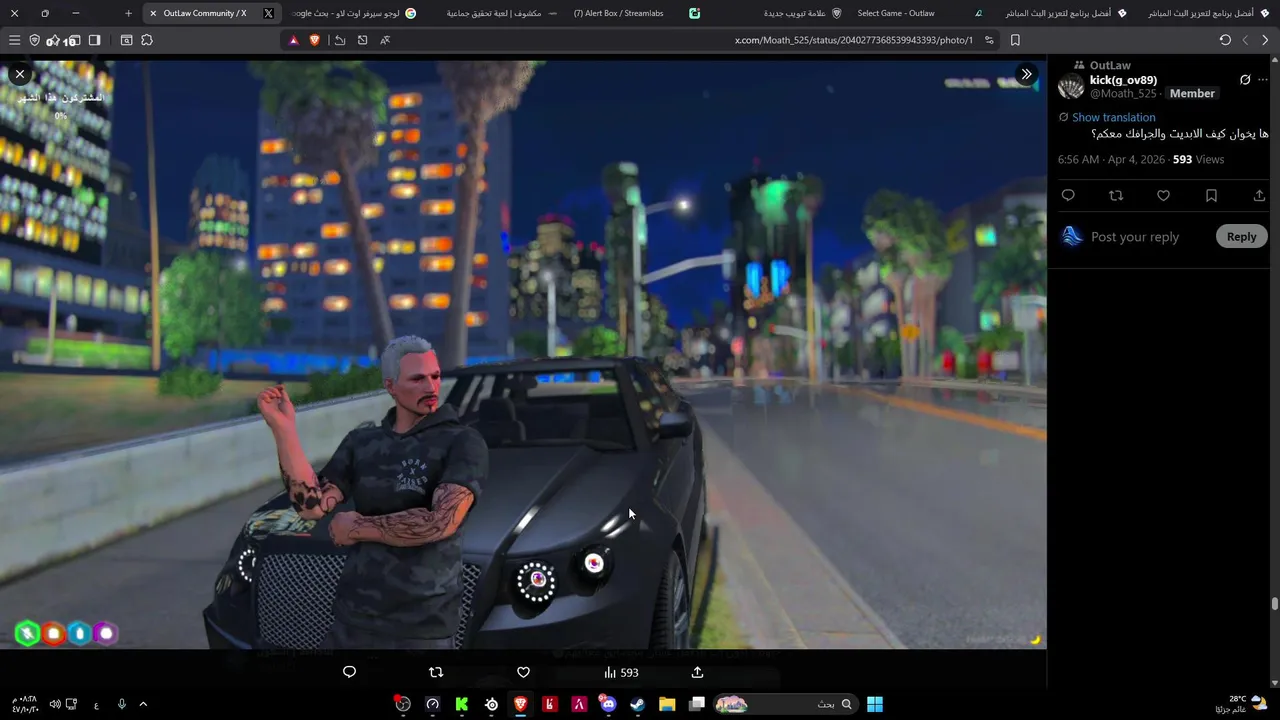Click the reply bubble icon in post sidebar
1280x720 pixels.
tap(1068, 196)
